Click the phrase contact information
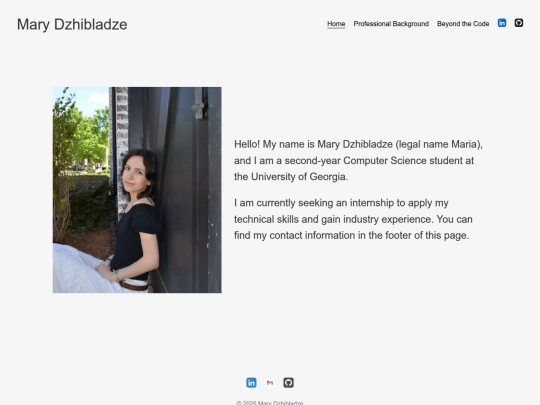The height and width of the screenshot is (405, 540). tap(312, 236)
